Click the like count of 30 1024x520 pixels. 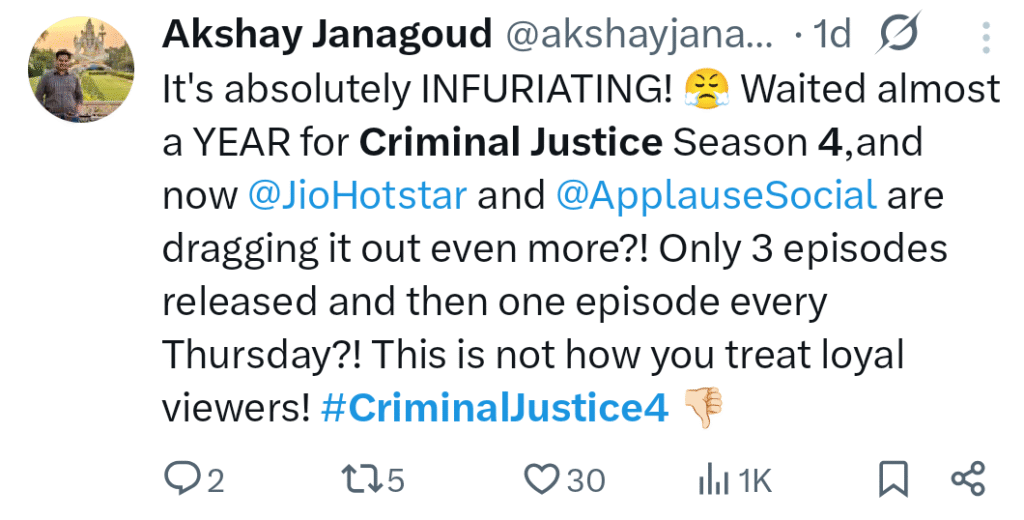587,481
